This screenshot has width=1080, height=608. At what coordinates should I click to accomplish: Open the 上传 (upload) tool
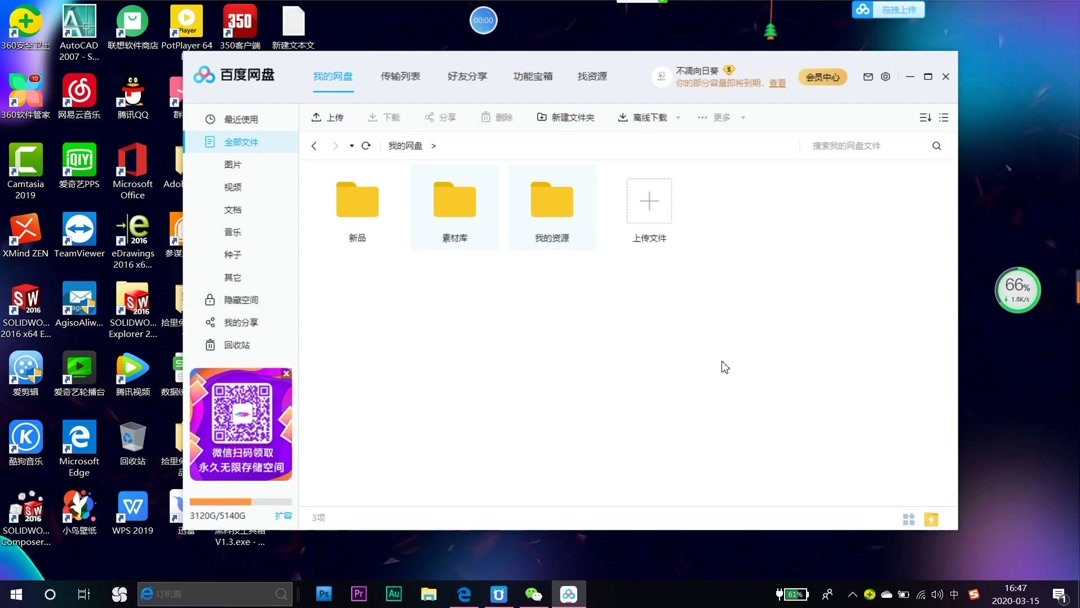coord(328,117)
